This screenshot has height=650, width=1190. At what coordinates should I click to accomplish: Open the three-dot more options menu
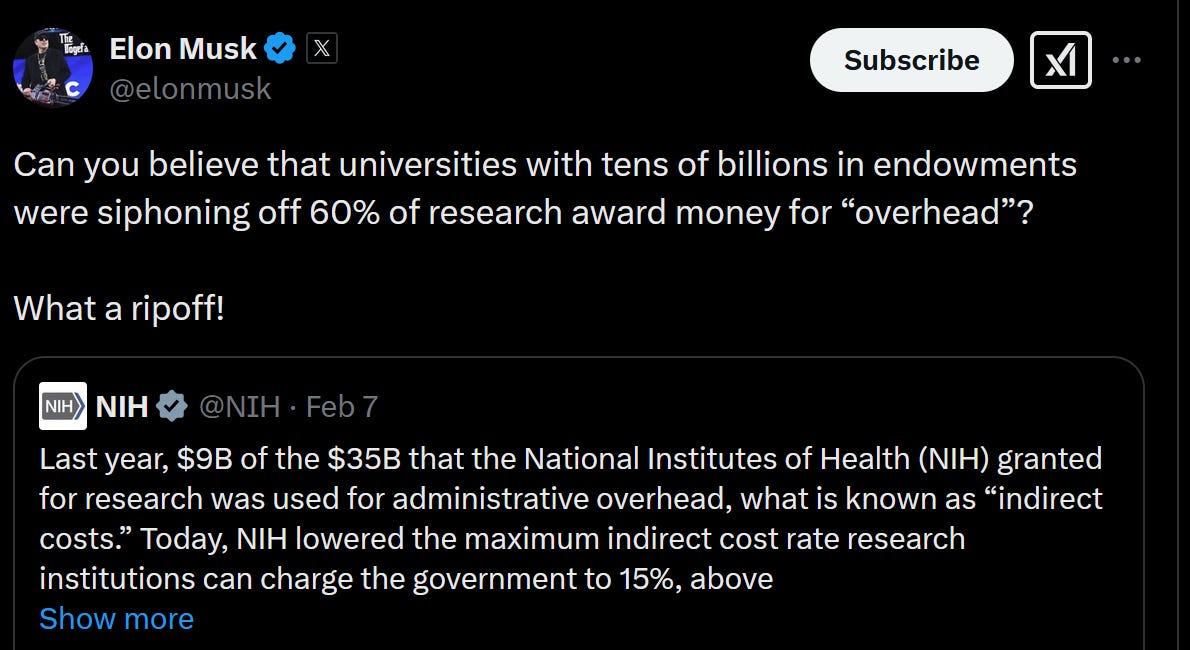click(x=1127, y=60)
